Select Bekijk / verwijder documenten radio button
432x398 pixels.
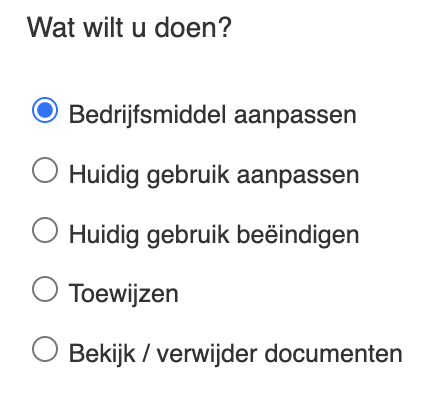click(45, 349)
